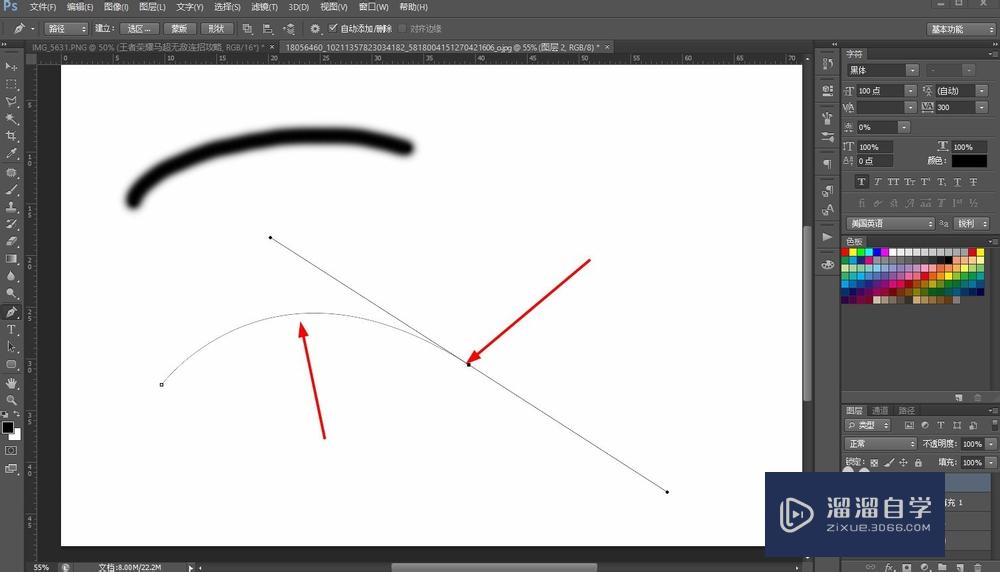This screenshot has width=1000, height=572.
Task: Toggle lock transparent pixels
Action: 874,463
